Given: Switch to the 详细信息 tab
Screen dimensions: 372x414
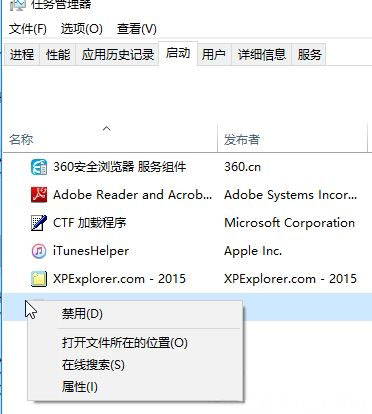Looking at the screenshot, I should (x=262, y=55).
